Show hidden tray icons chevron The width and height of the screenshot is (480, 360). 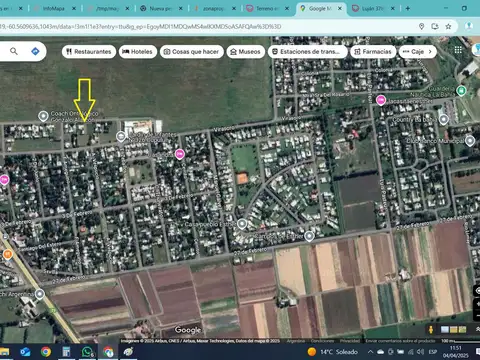(x=370, y=352)
